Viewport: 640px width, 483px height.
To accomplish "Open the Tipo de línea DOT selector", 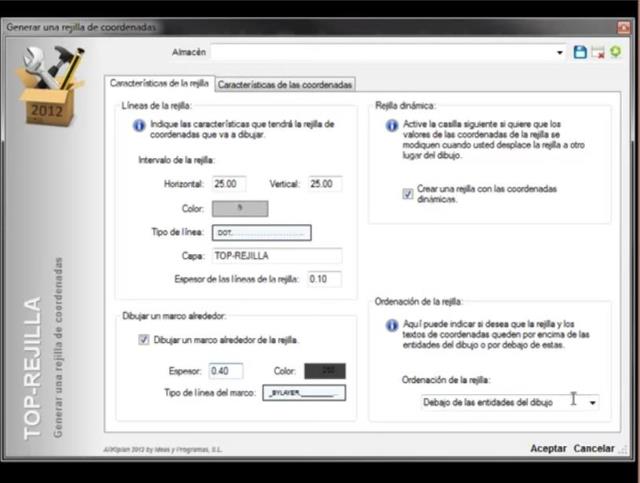I will click(262, 233).
